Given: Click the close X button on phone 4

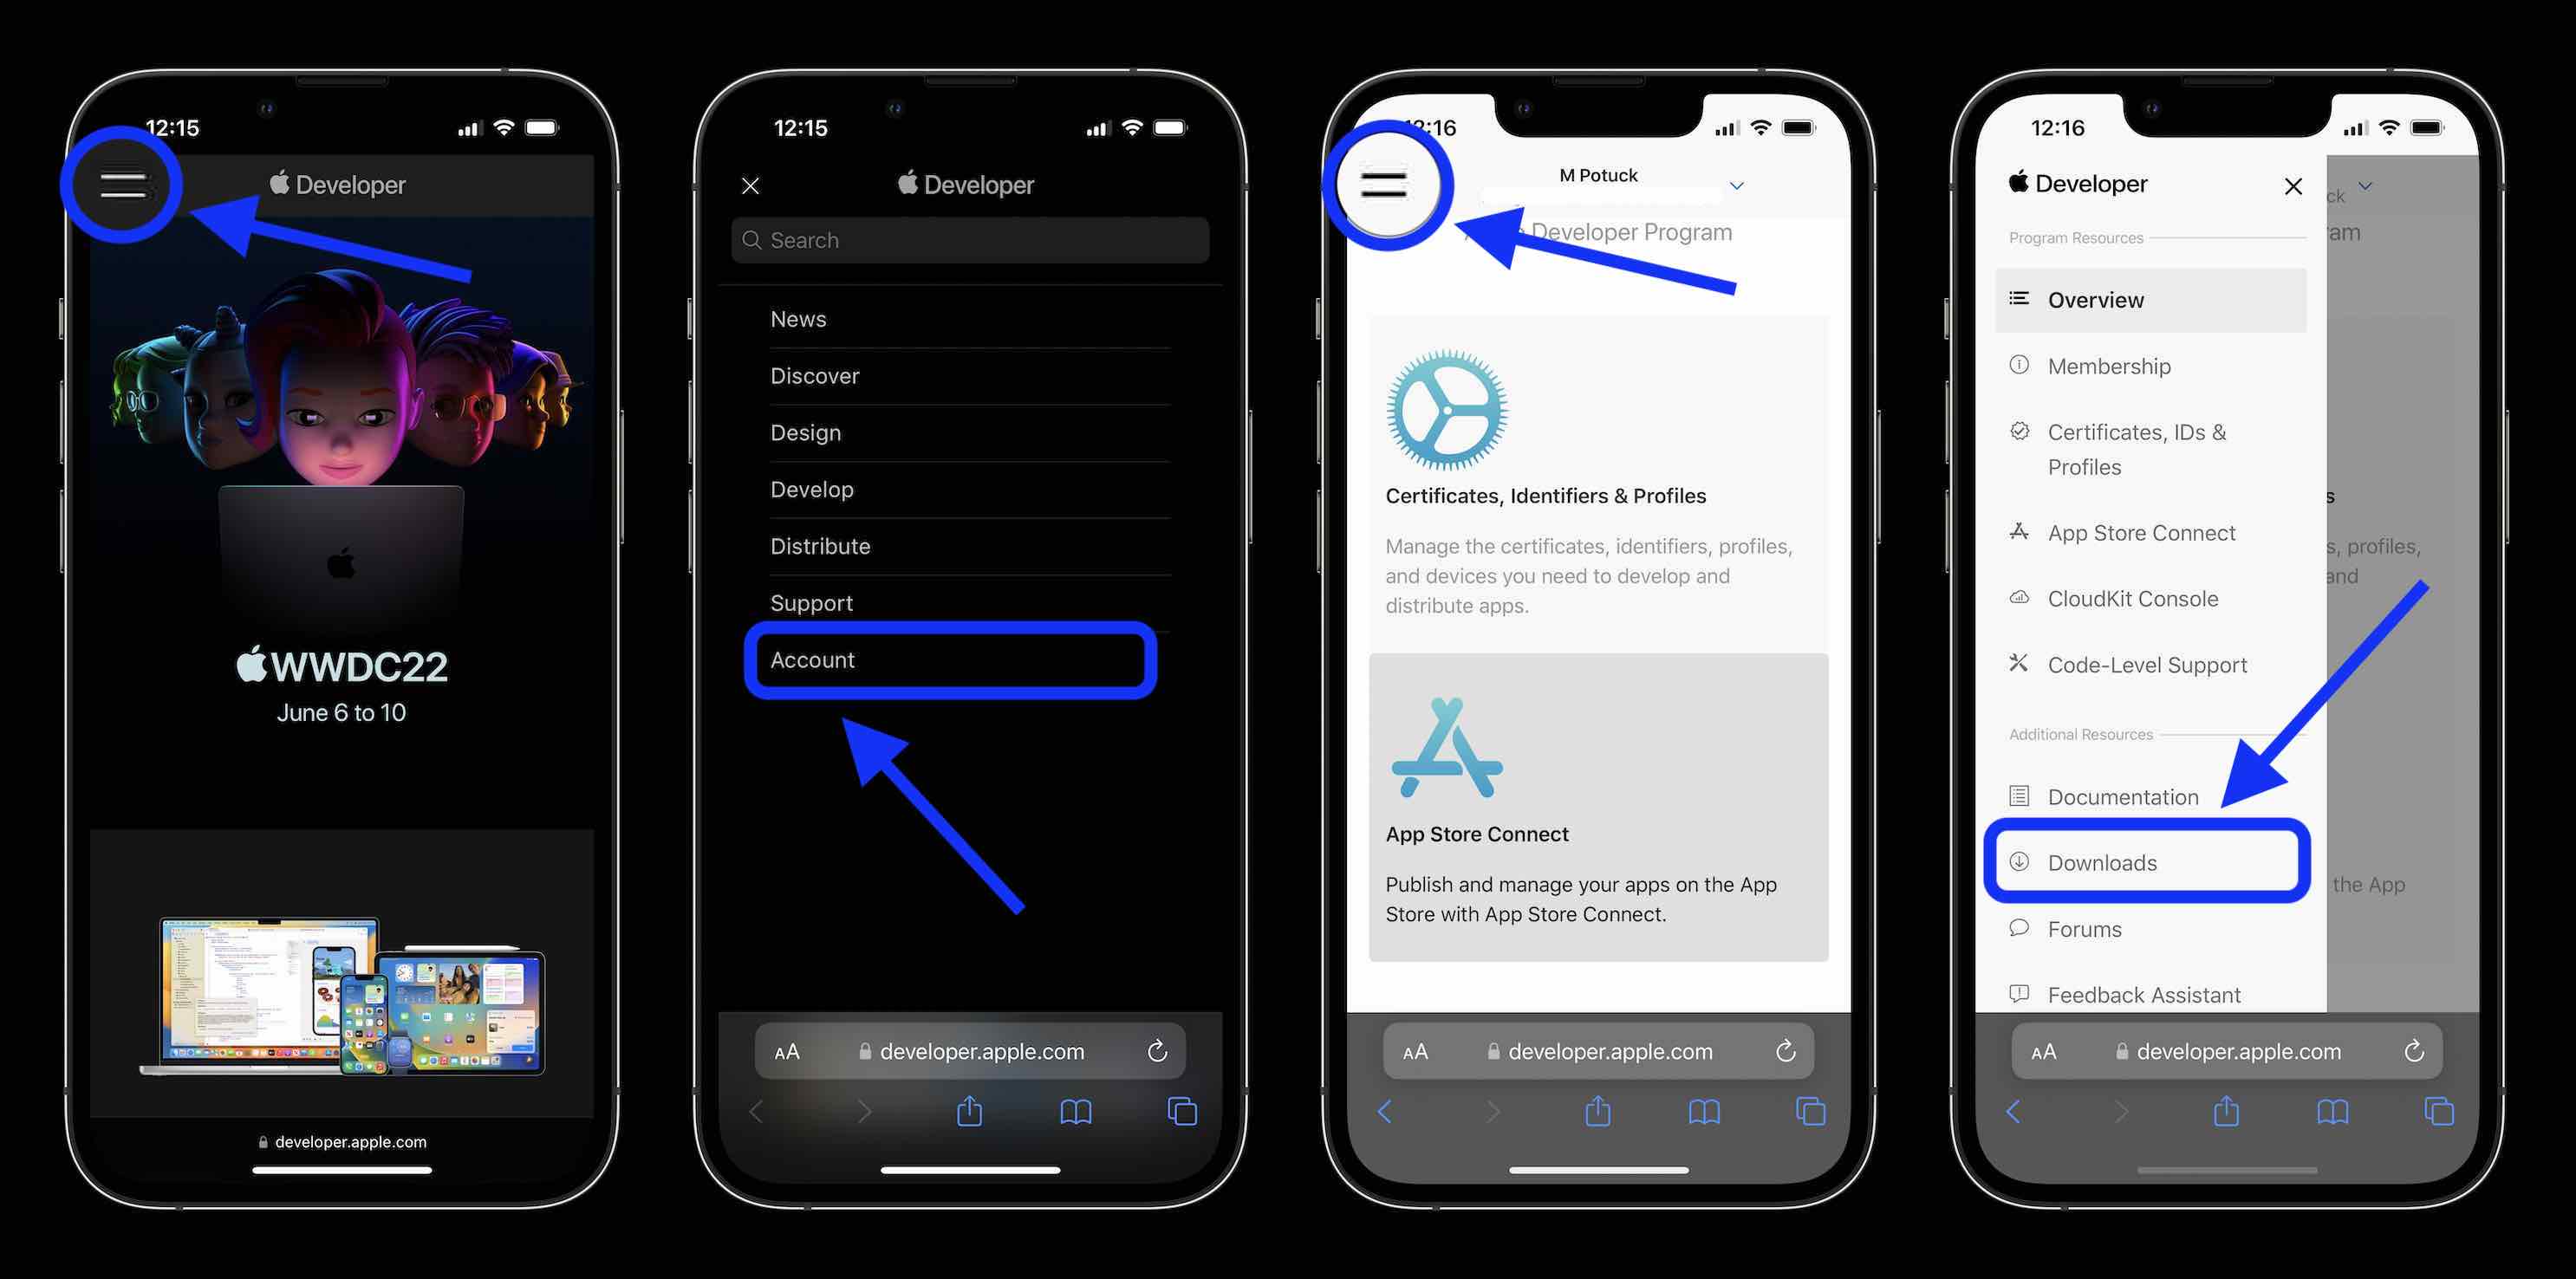Looking at the screenshot, I should click(x=2293, y=184).
